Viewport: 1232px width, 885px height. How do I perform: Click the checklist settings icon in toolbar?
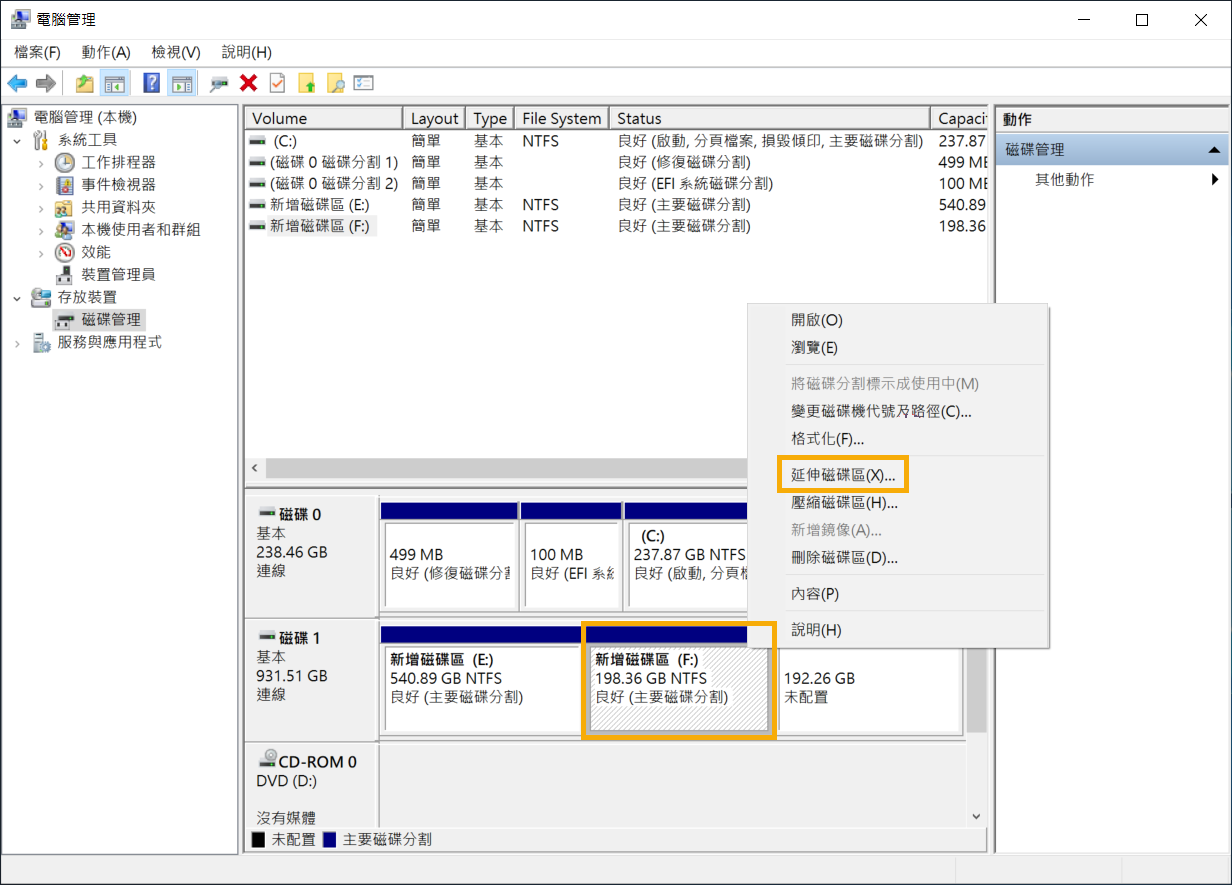tap(363, 84)
